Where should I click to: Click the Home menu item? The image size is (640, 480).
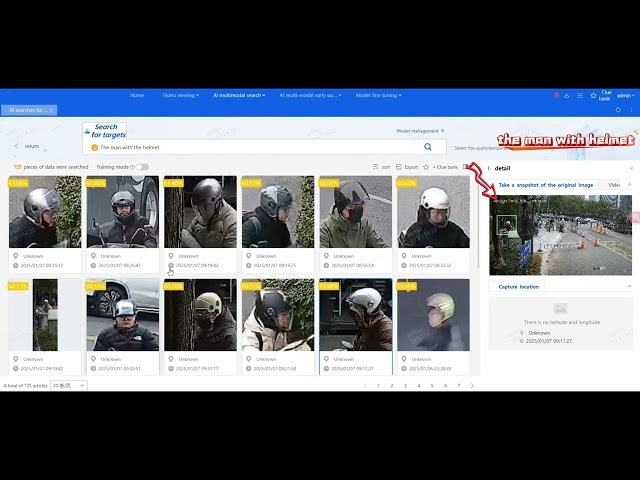click(137, 95)
